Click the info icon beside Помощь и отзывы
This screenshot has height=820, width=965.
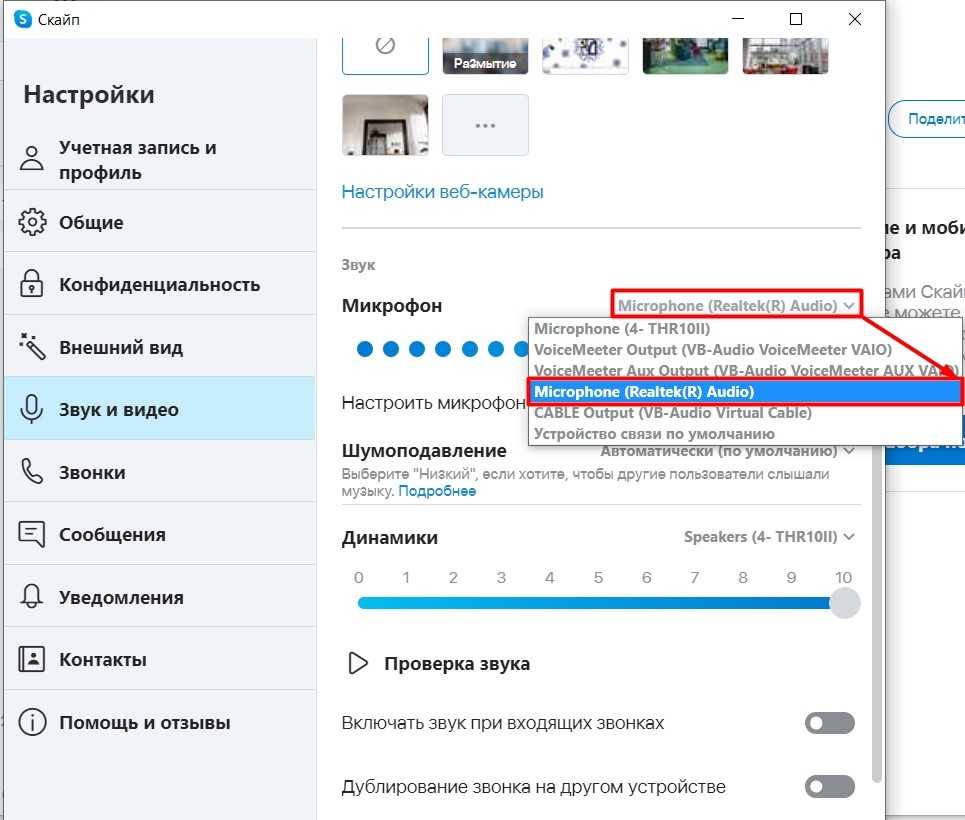(x=32, y=722)
